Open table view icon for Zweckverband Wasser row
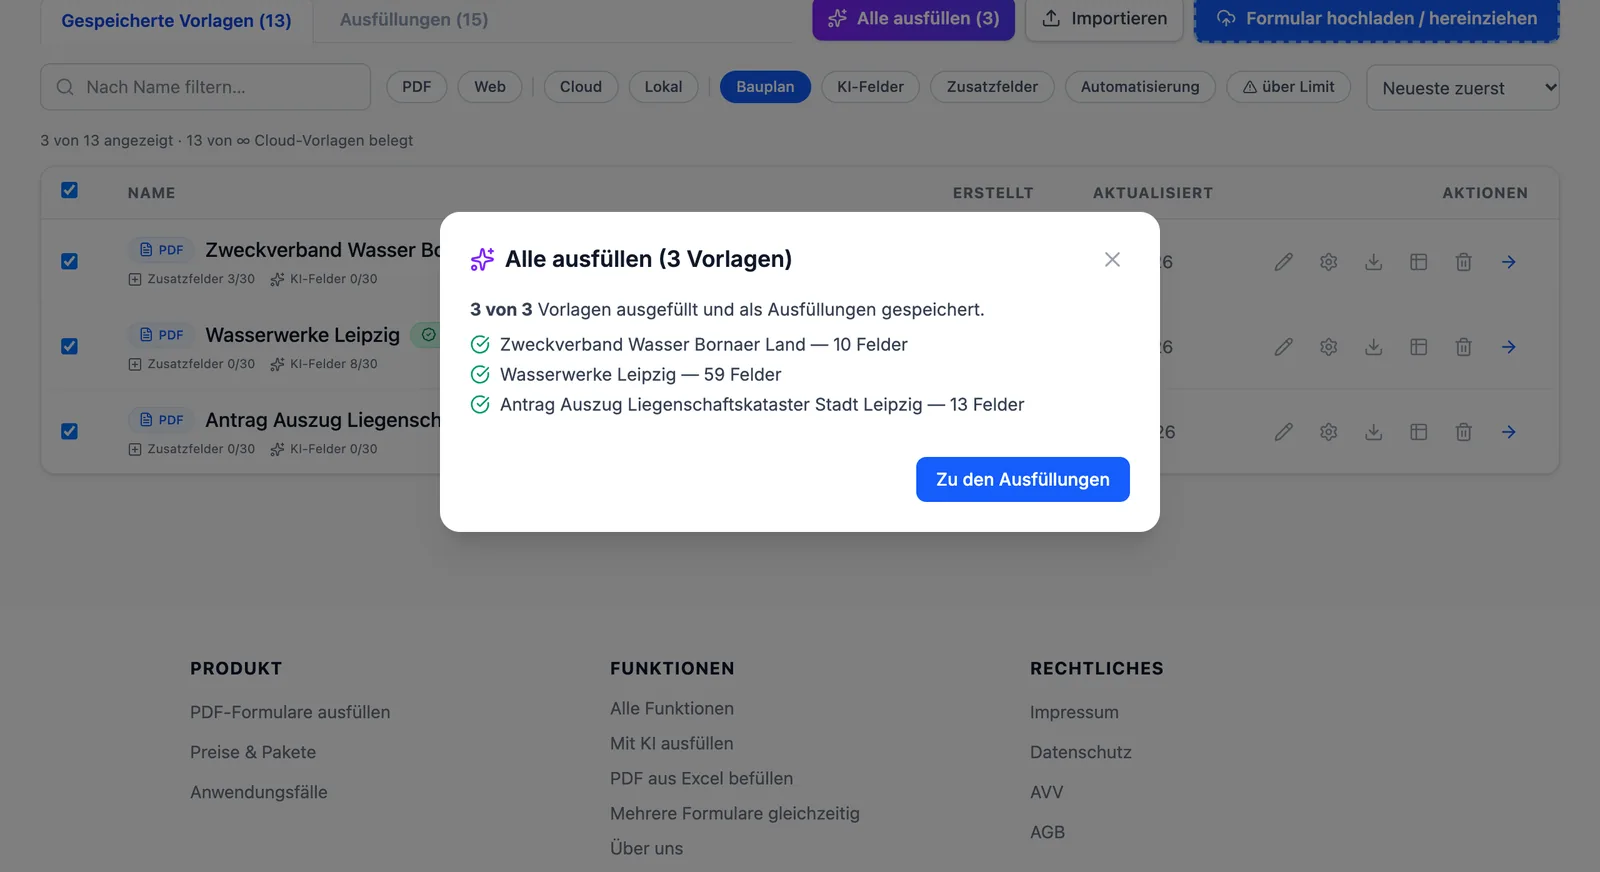The image size is (1600, 872). (x=1418, y=262)
